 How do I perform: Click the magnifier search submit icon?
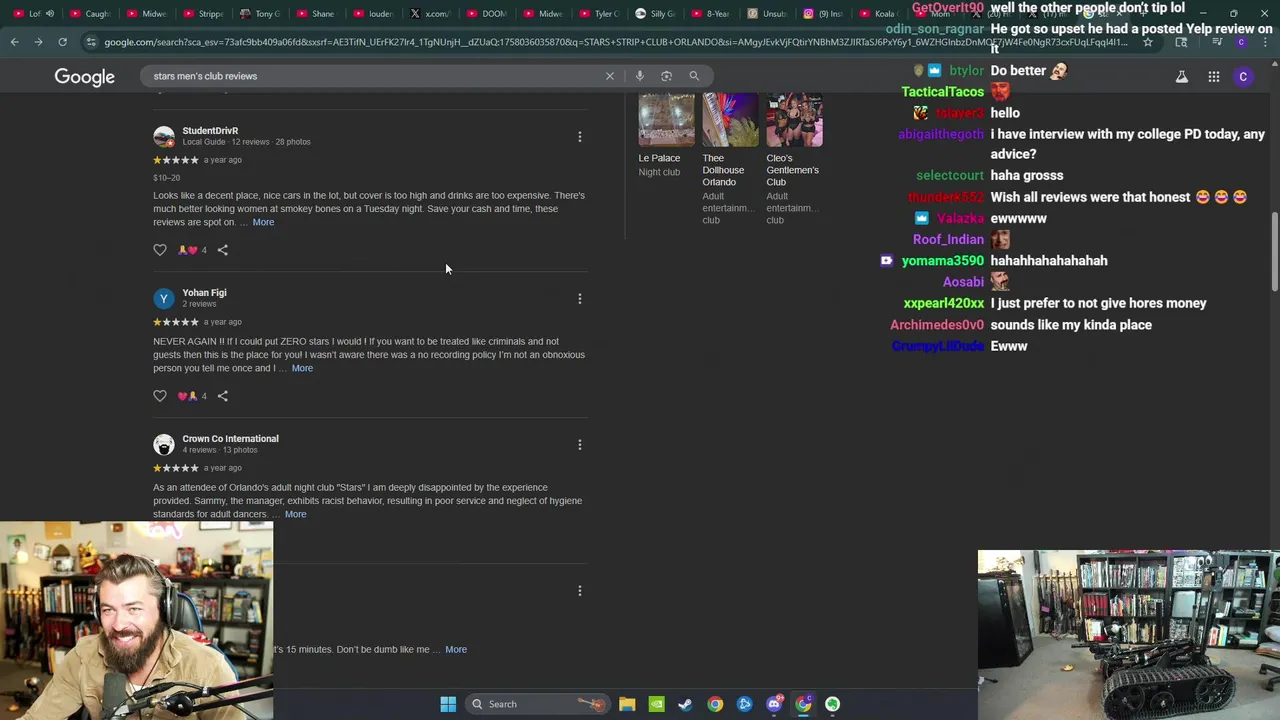coord(694,76)
